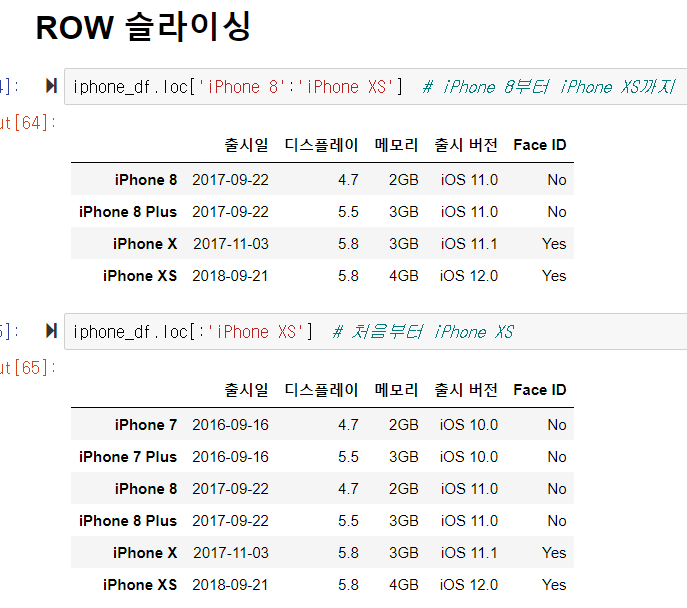This screenshot has width=687, height=608.
Task: Click 출시일 header in first table
Action: 246,145
